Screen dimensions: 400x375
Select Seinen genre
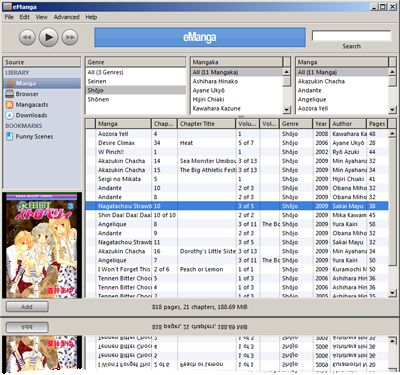(x=135, y=81)
